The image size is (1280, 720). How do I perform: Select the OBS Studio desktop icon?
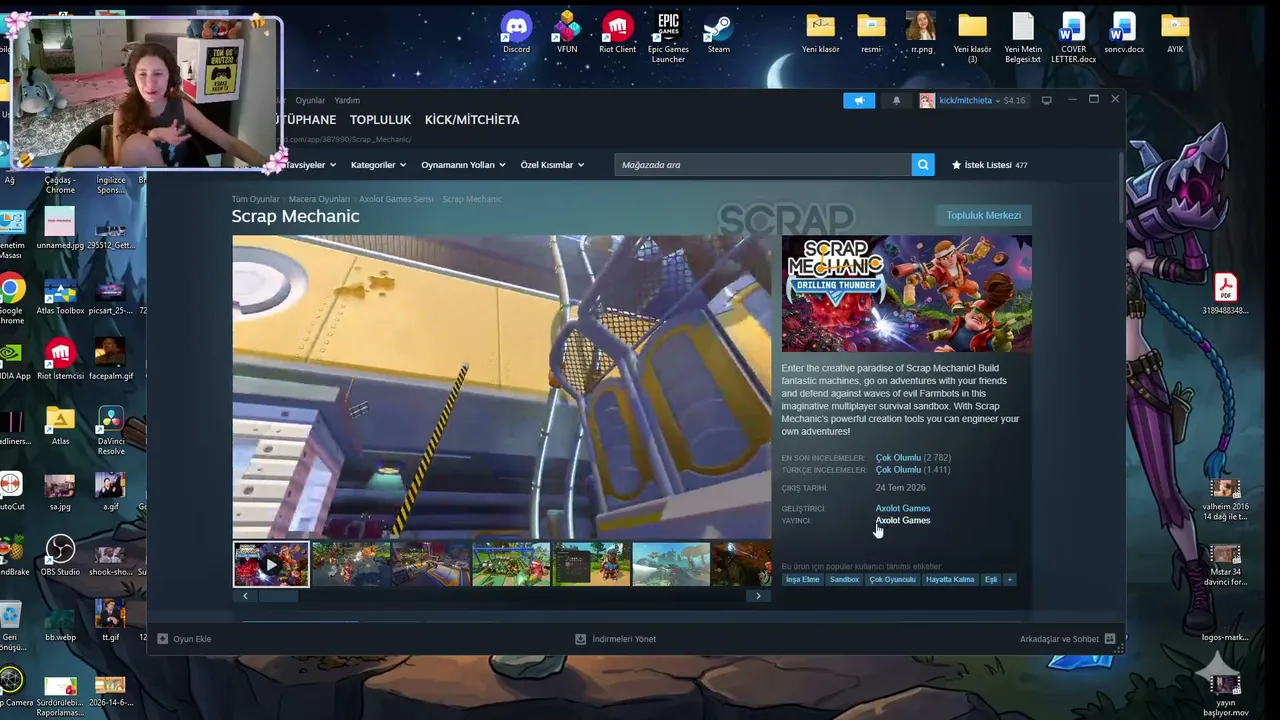(x=60, y=556)
